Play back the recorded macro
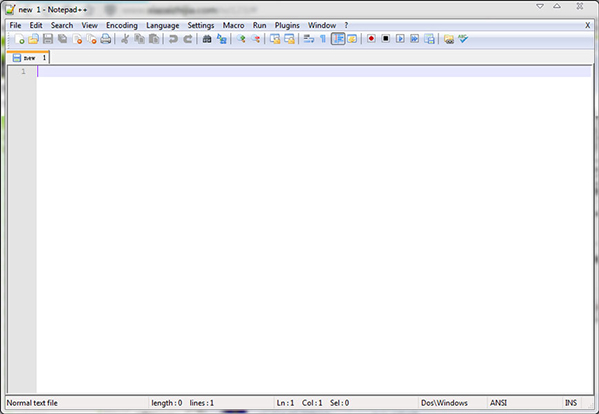The width and height of the screenshot is (599, 414). pyautogui.click(x=400, y=39)
